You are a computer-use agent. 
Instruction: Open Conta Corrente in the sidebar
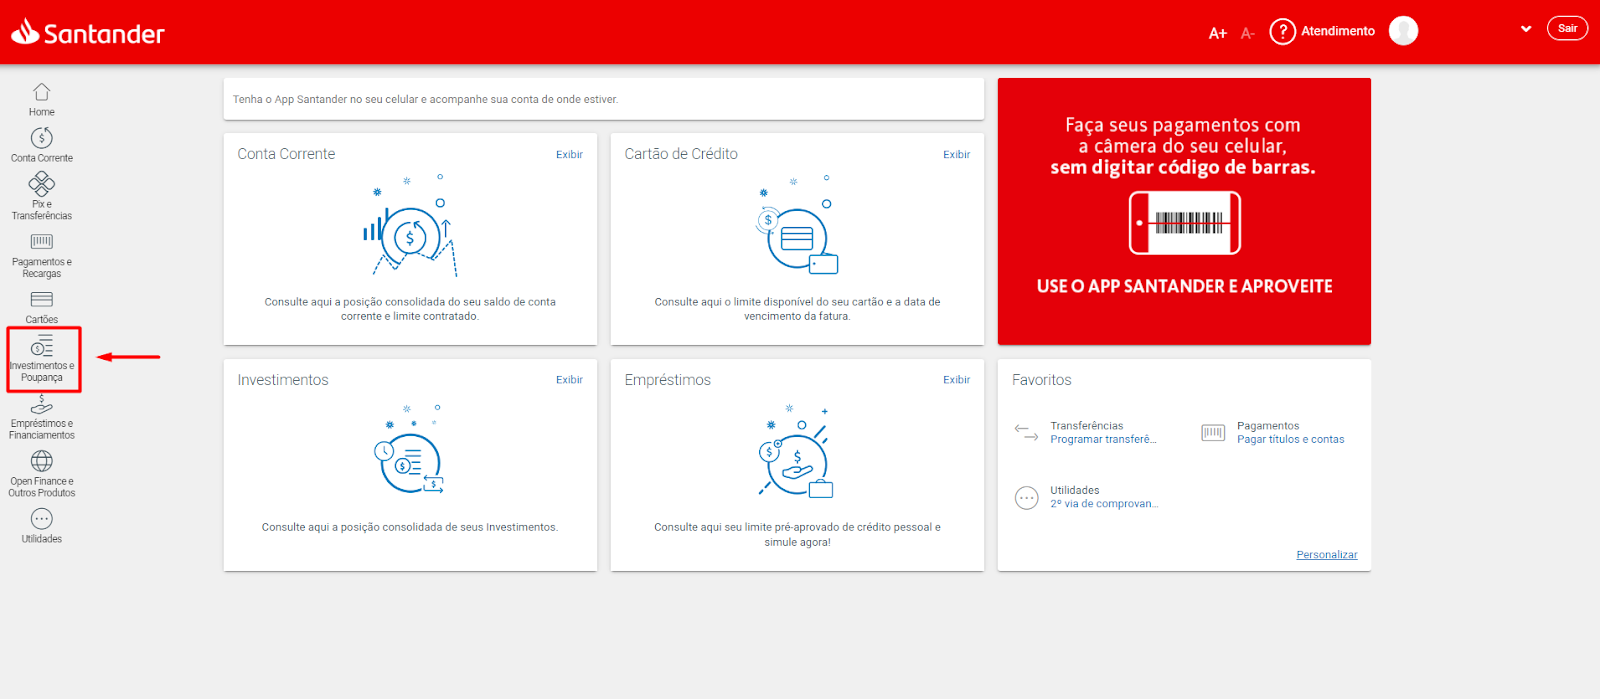[41, 145]
